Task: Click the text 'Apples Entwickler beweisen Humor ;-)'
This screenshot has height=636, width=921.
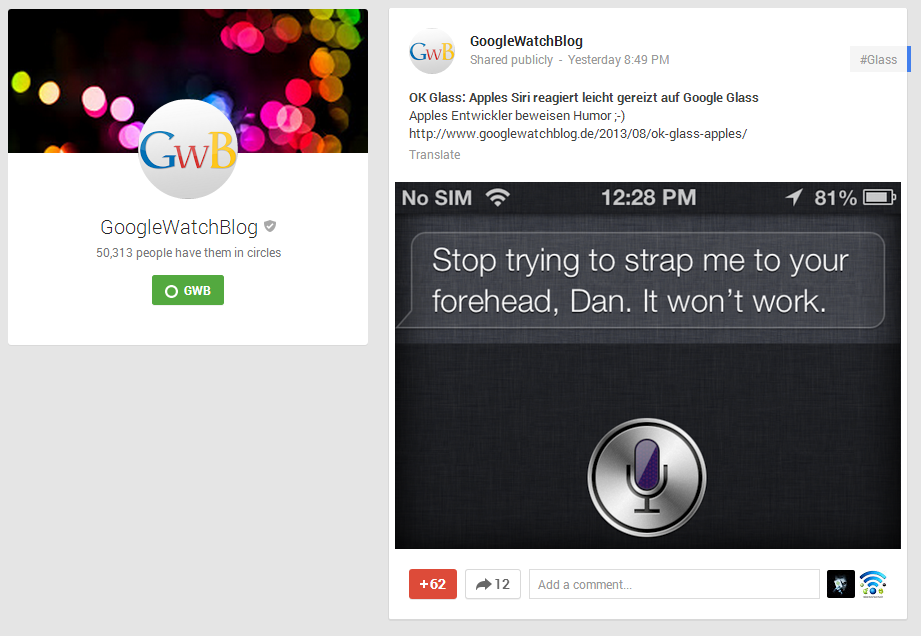Action: (517, 116)
